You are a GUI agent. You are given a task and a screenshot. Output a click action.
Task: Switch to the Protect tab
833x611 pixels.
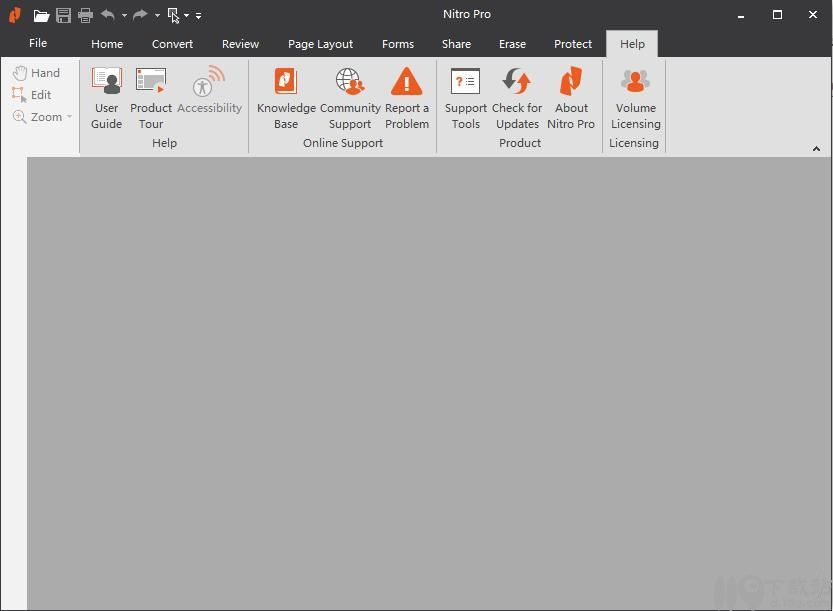pyautogui.click(x=573, y=44)
